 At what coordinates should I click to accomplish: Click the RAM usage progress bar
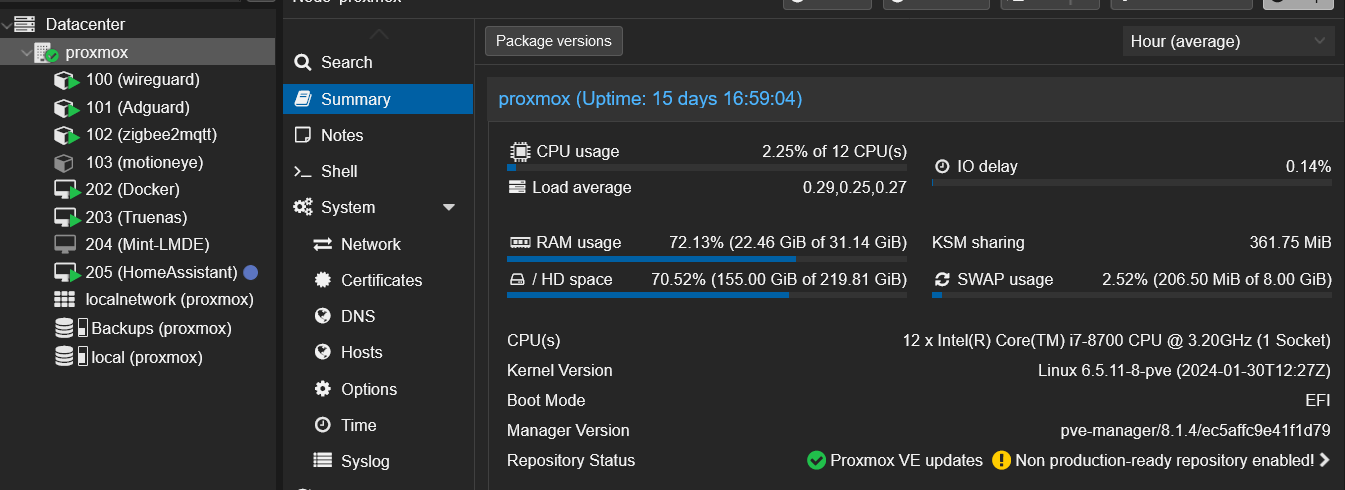[706, 259]
